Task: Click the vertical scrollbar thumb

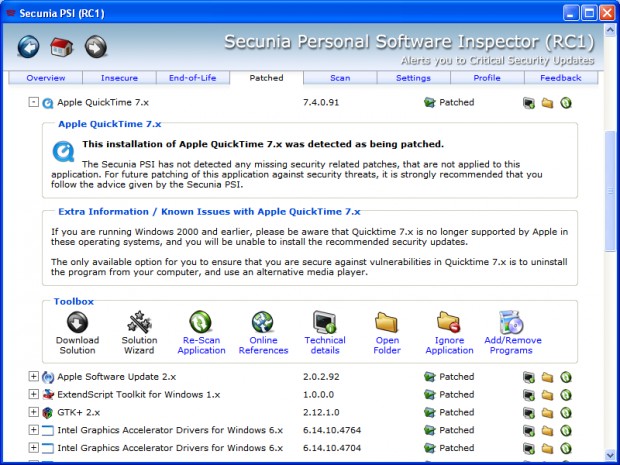Action: point(610,191)
